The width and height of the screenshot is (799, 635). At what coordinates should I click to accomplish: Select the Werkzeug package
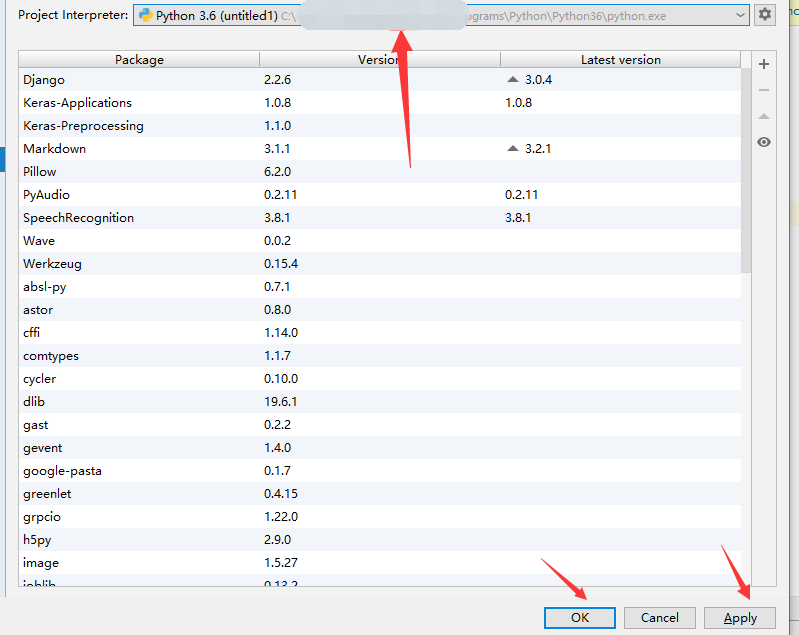380,263
